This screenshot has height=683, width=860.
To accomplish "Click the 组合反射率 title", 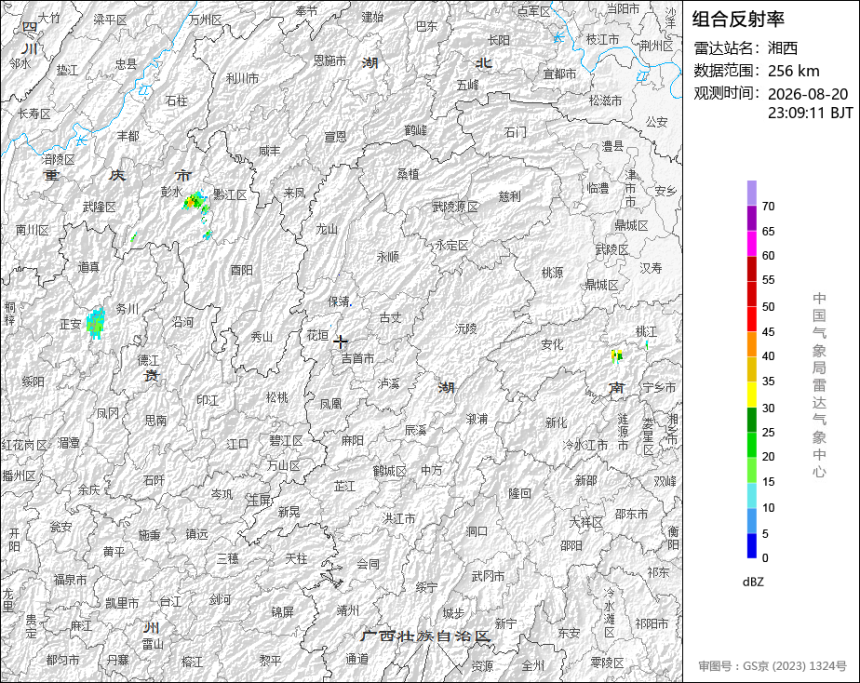I will [x=738, y=19].
